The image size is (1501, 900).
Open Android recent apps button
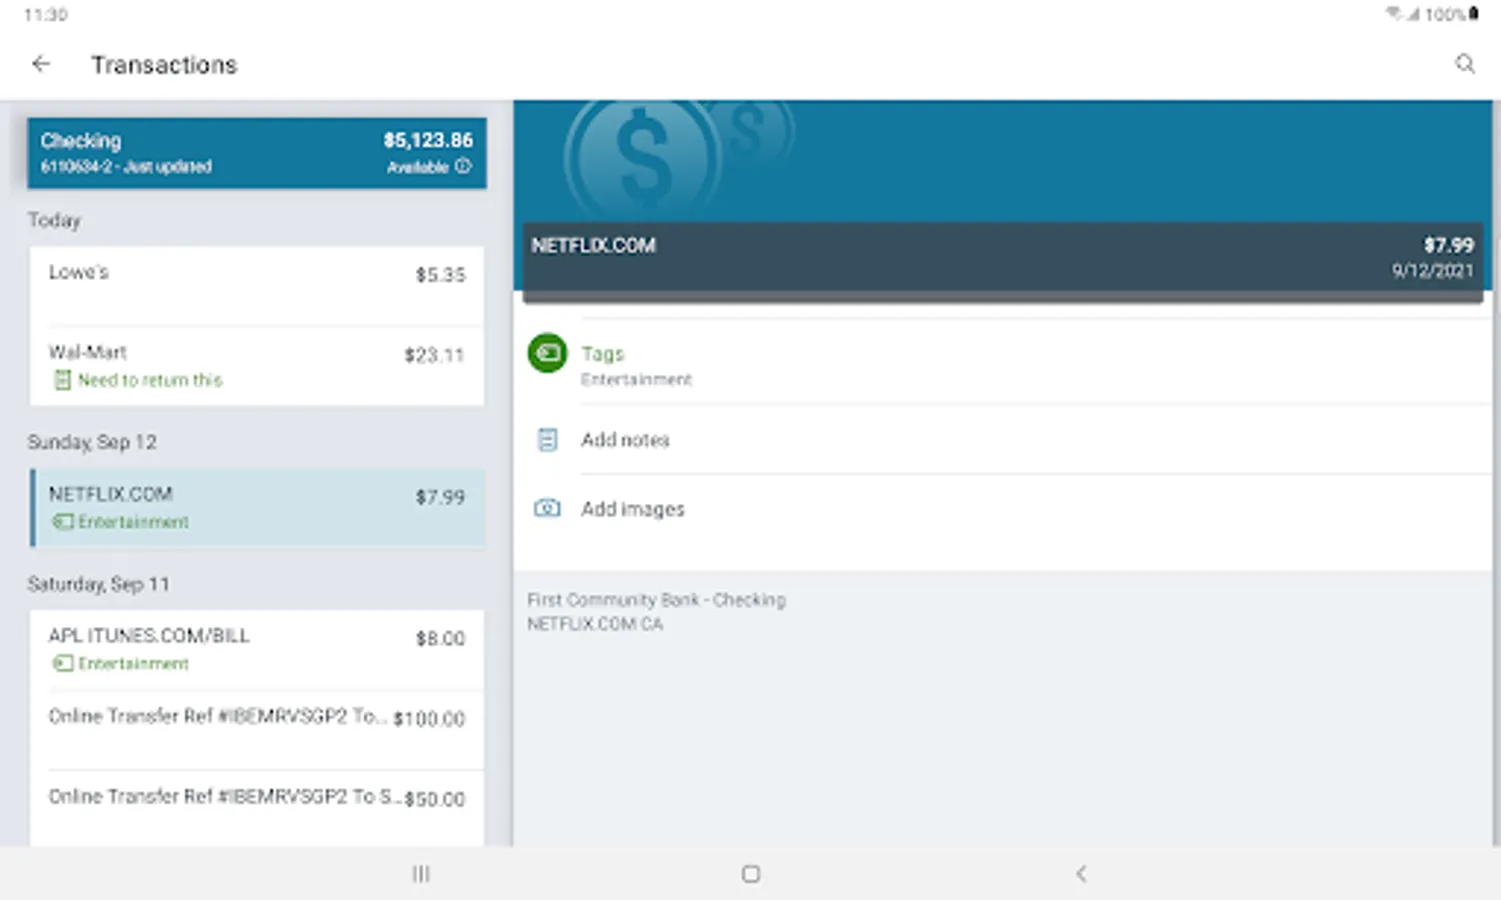click(421, 874)
